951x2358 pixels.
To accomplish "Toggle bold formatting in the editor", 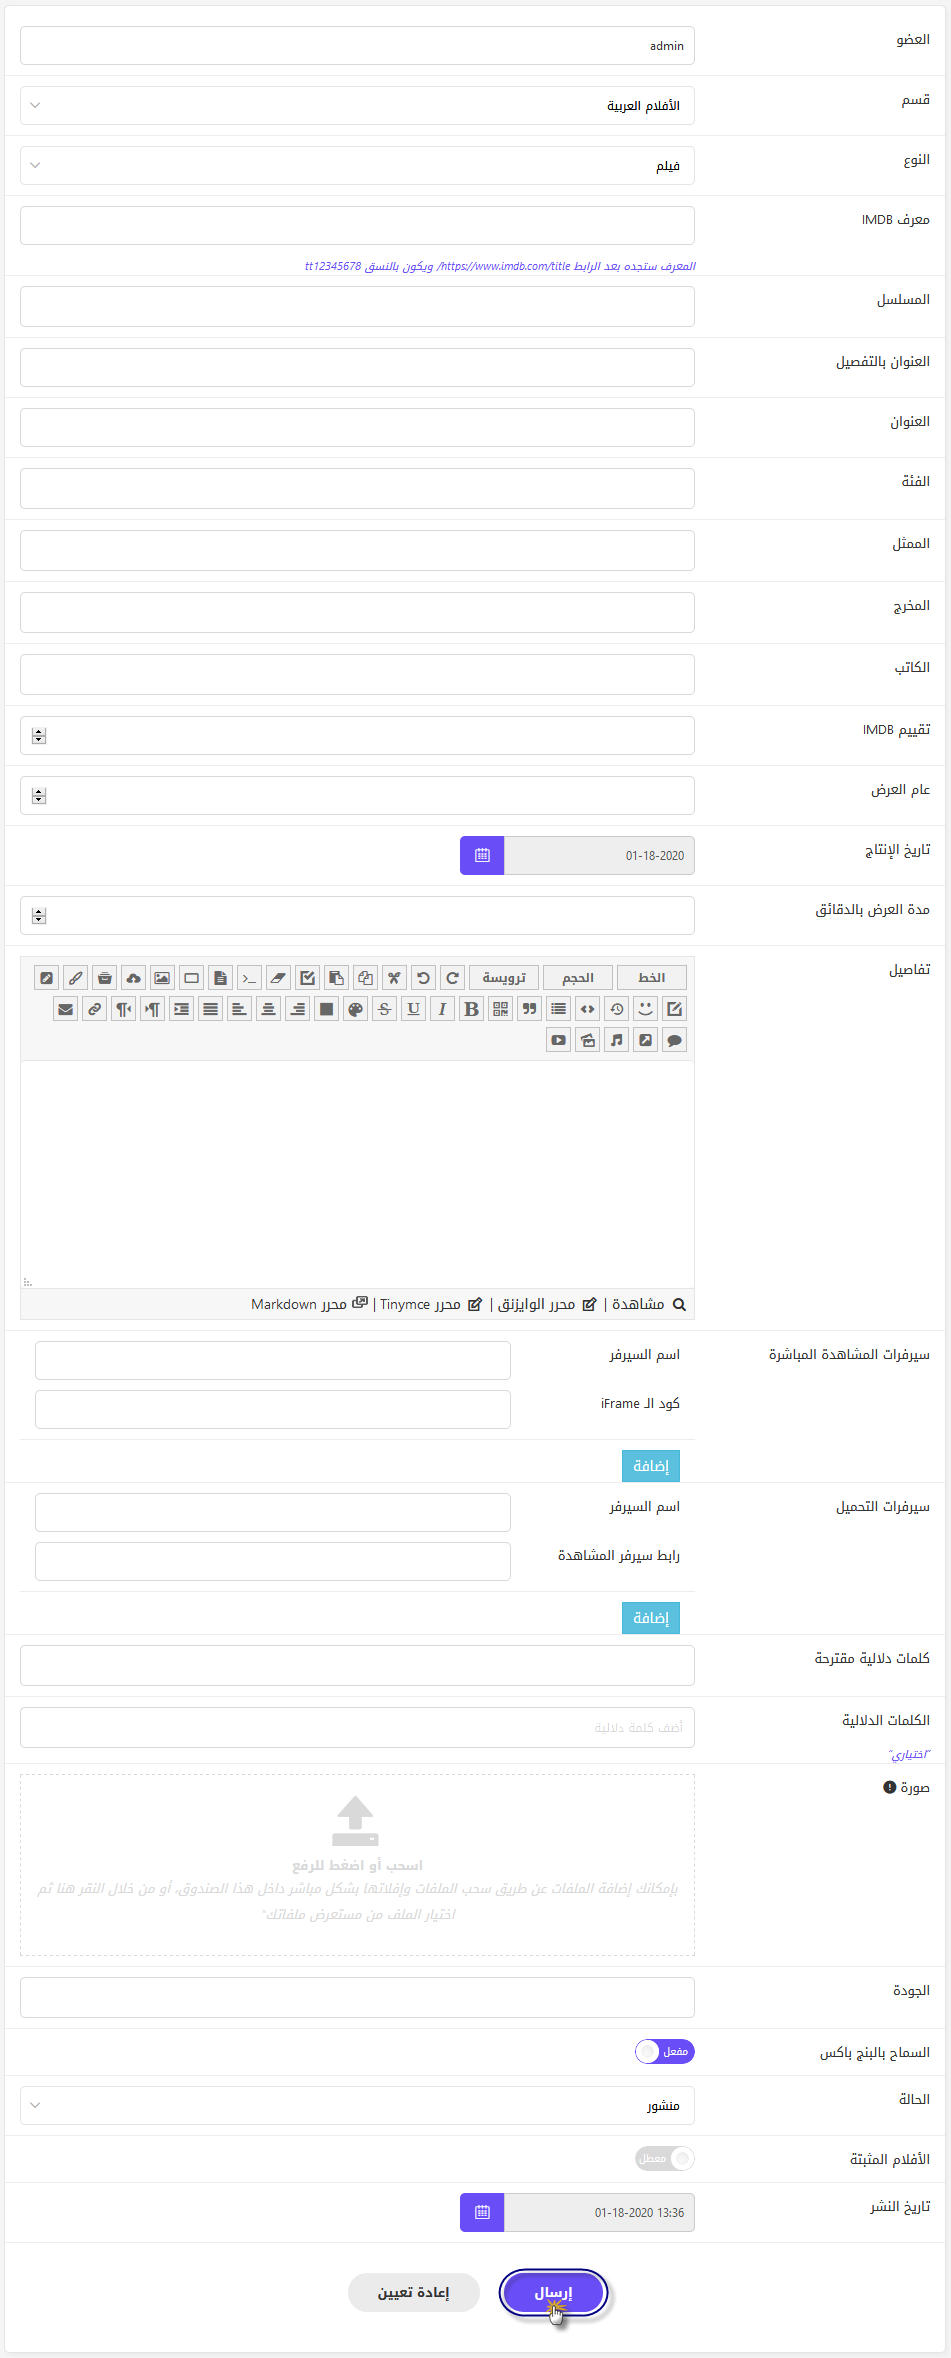I will (471, 1009).
